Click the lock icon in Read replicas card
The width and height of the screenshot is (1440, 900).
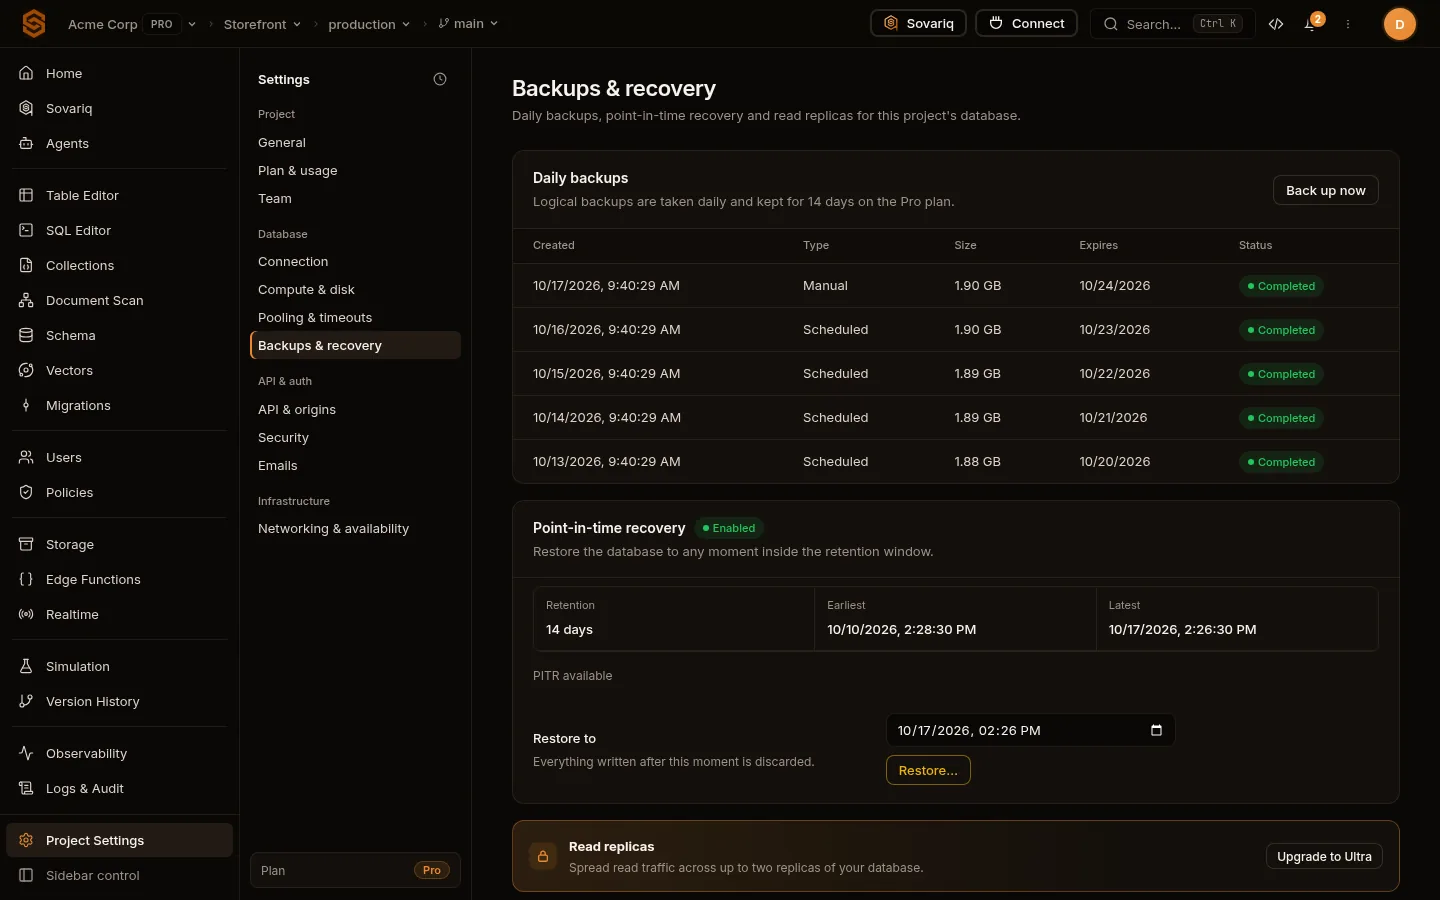tap(543, 856)
